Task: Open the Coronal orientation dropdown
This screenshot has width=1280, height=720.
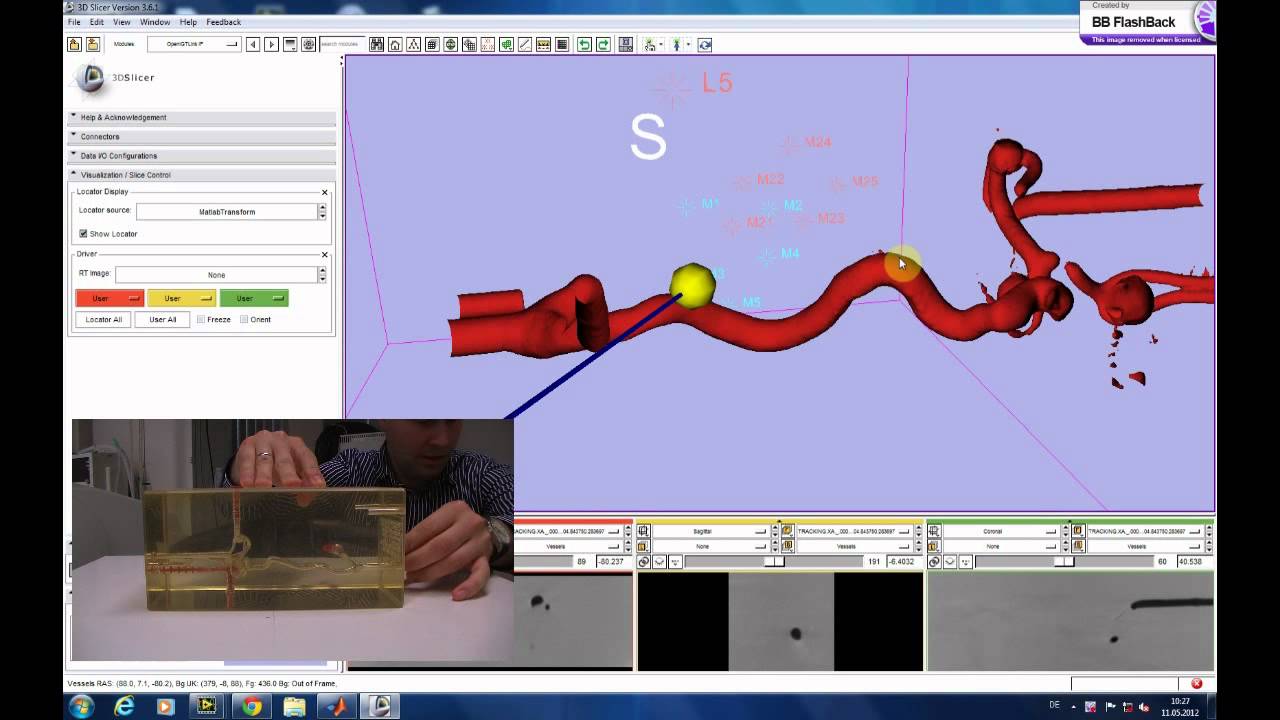Action: point(1001,530)
